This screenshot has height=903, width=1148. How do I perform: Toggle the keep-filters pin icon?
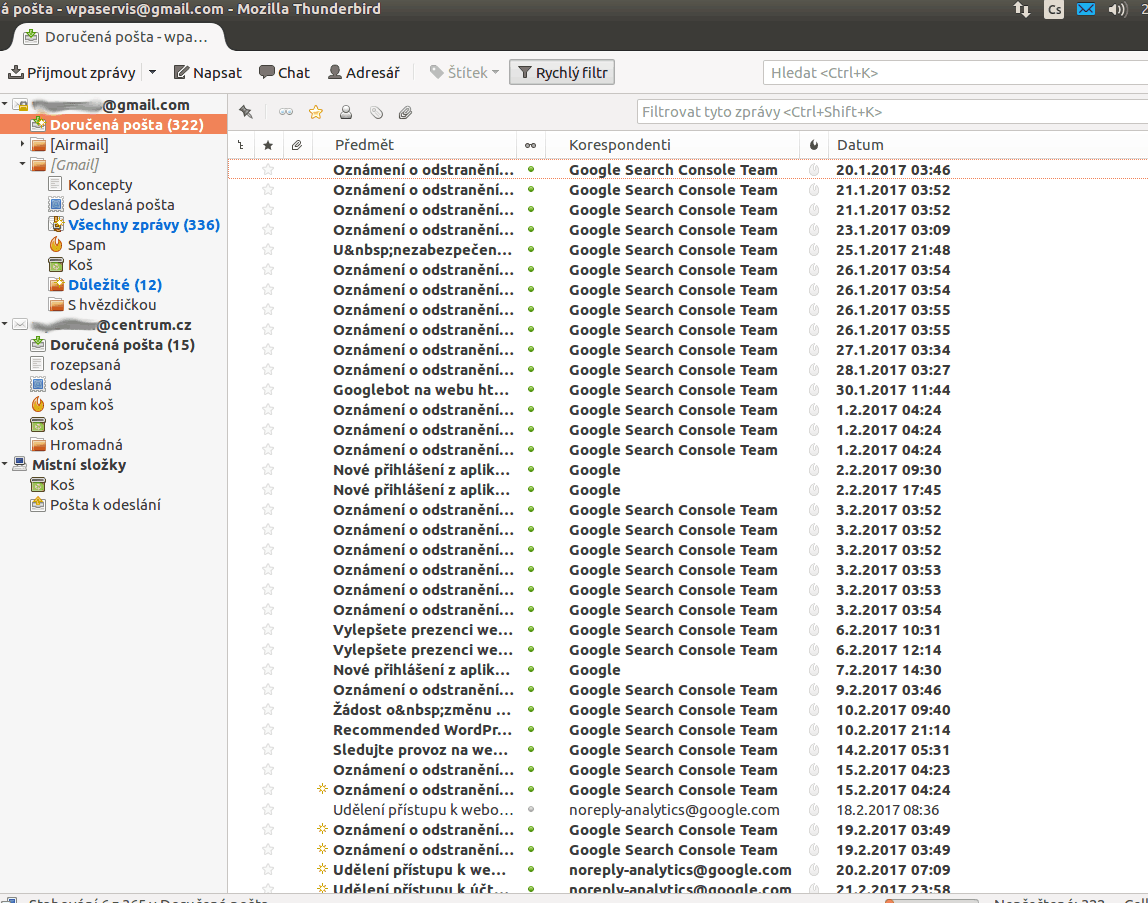coord(246,112)
